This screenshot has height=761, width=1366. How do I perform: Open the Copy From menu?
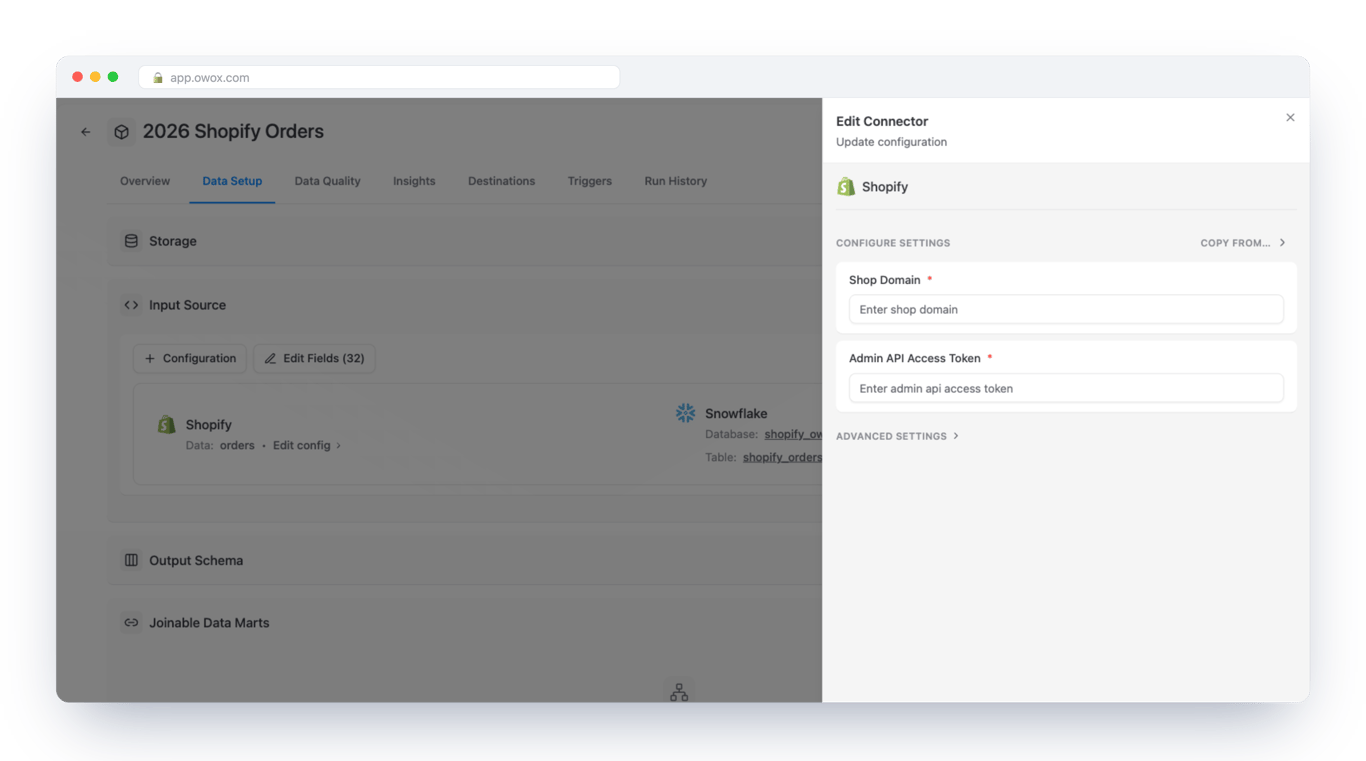(1243, 243)
